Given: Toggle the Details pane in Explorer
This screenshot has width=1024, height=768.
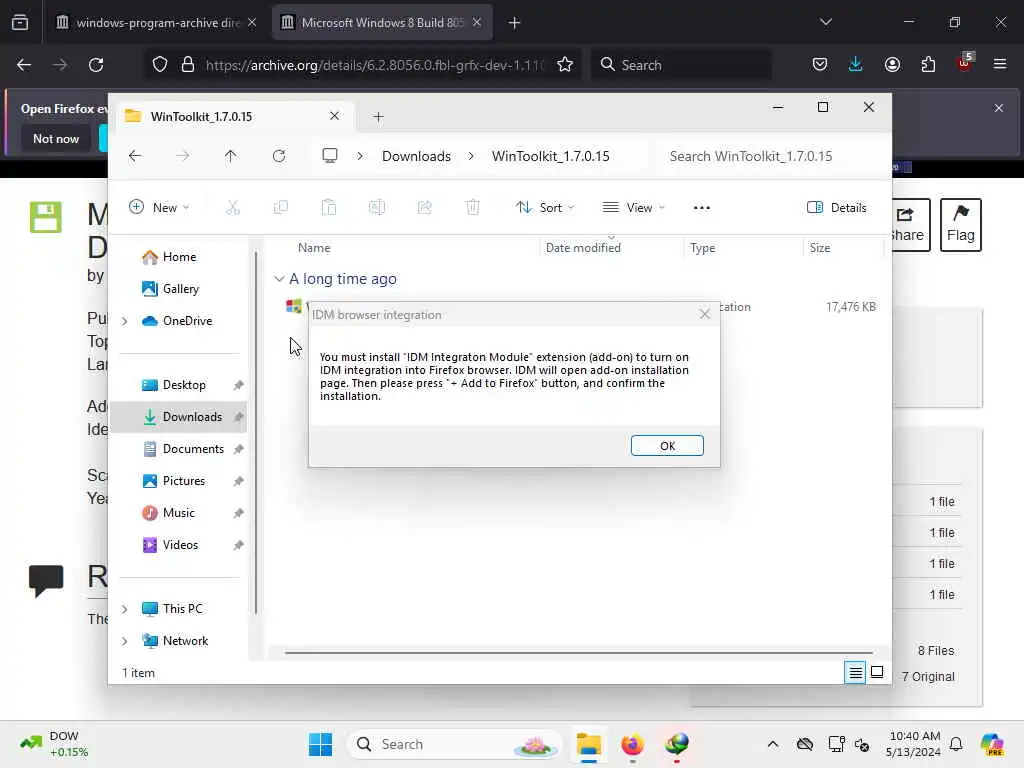Looking at the screenshot, I should point(837,208).
